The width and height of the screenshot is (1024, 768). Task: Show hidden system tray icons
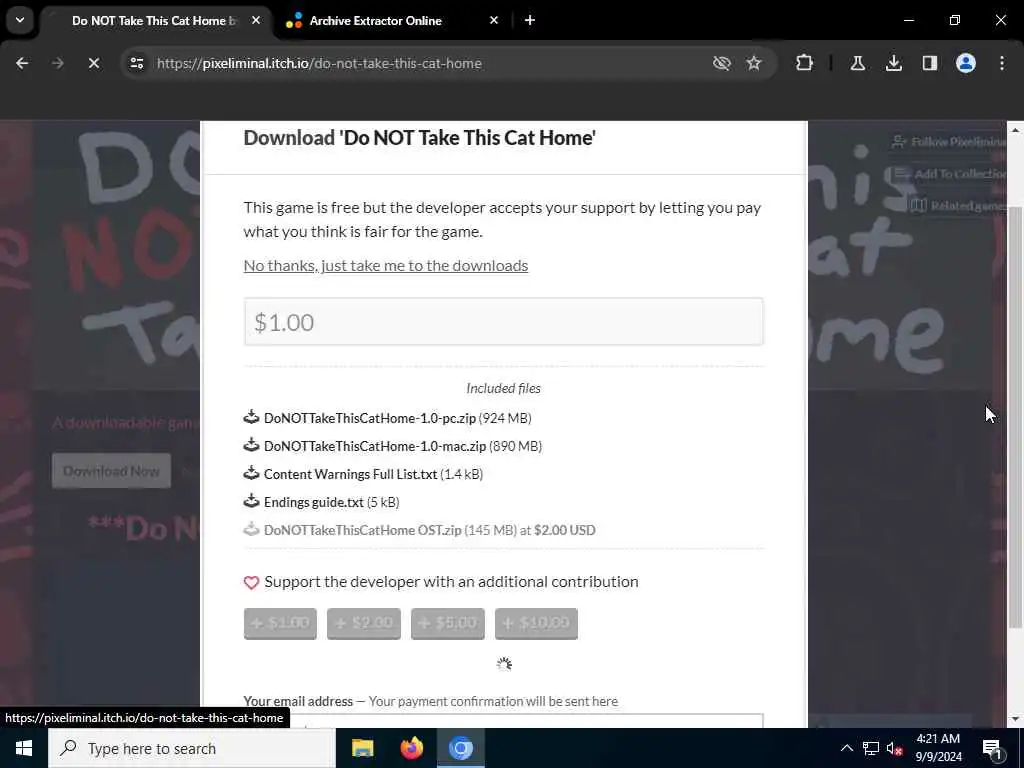[x=846, y=748]
